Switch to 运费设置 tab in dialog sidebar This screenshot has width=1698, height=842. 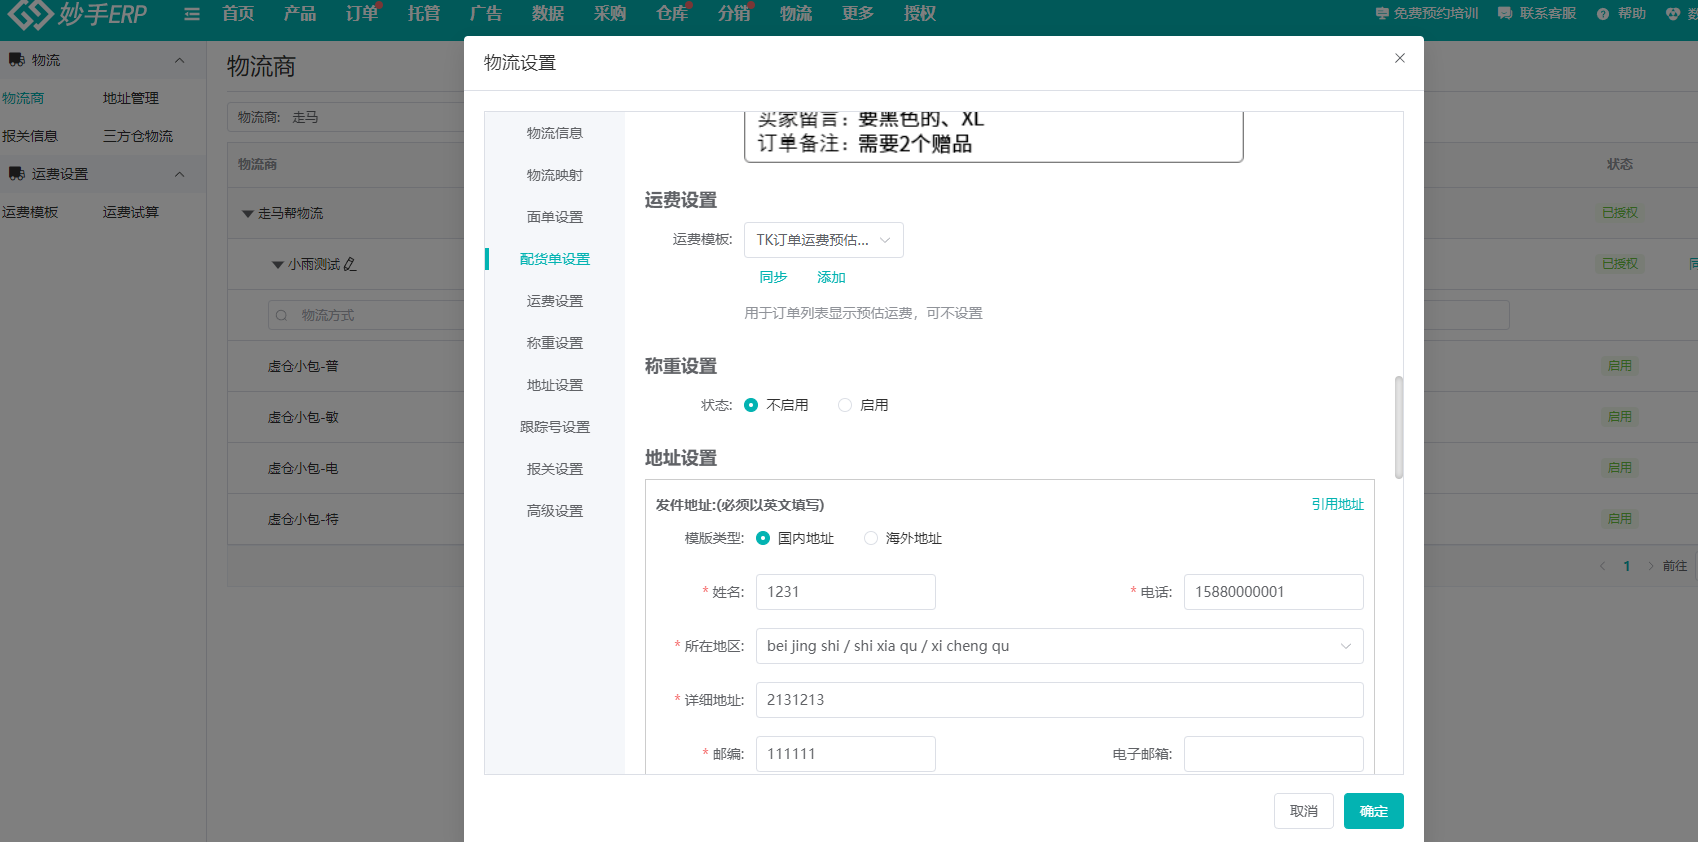554,301
